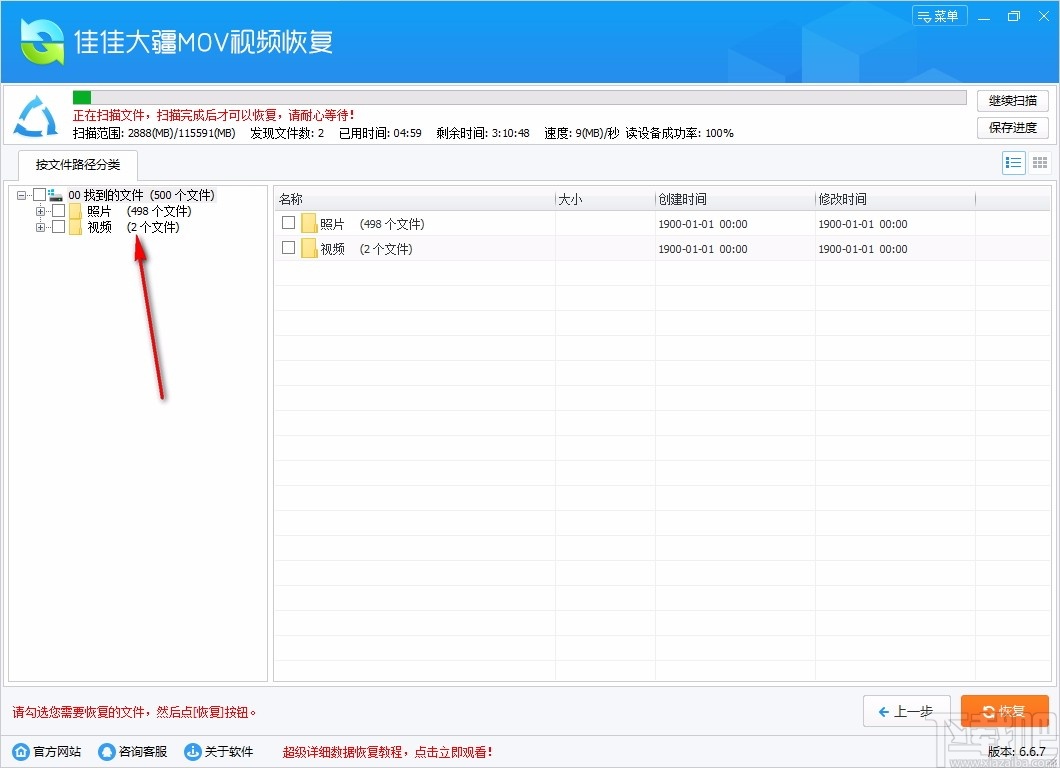1060x768 pixels.
Task: Open the 菜单 menu
Action: pyautogui.click(x=939, y=15)
